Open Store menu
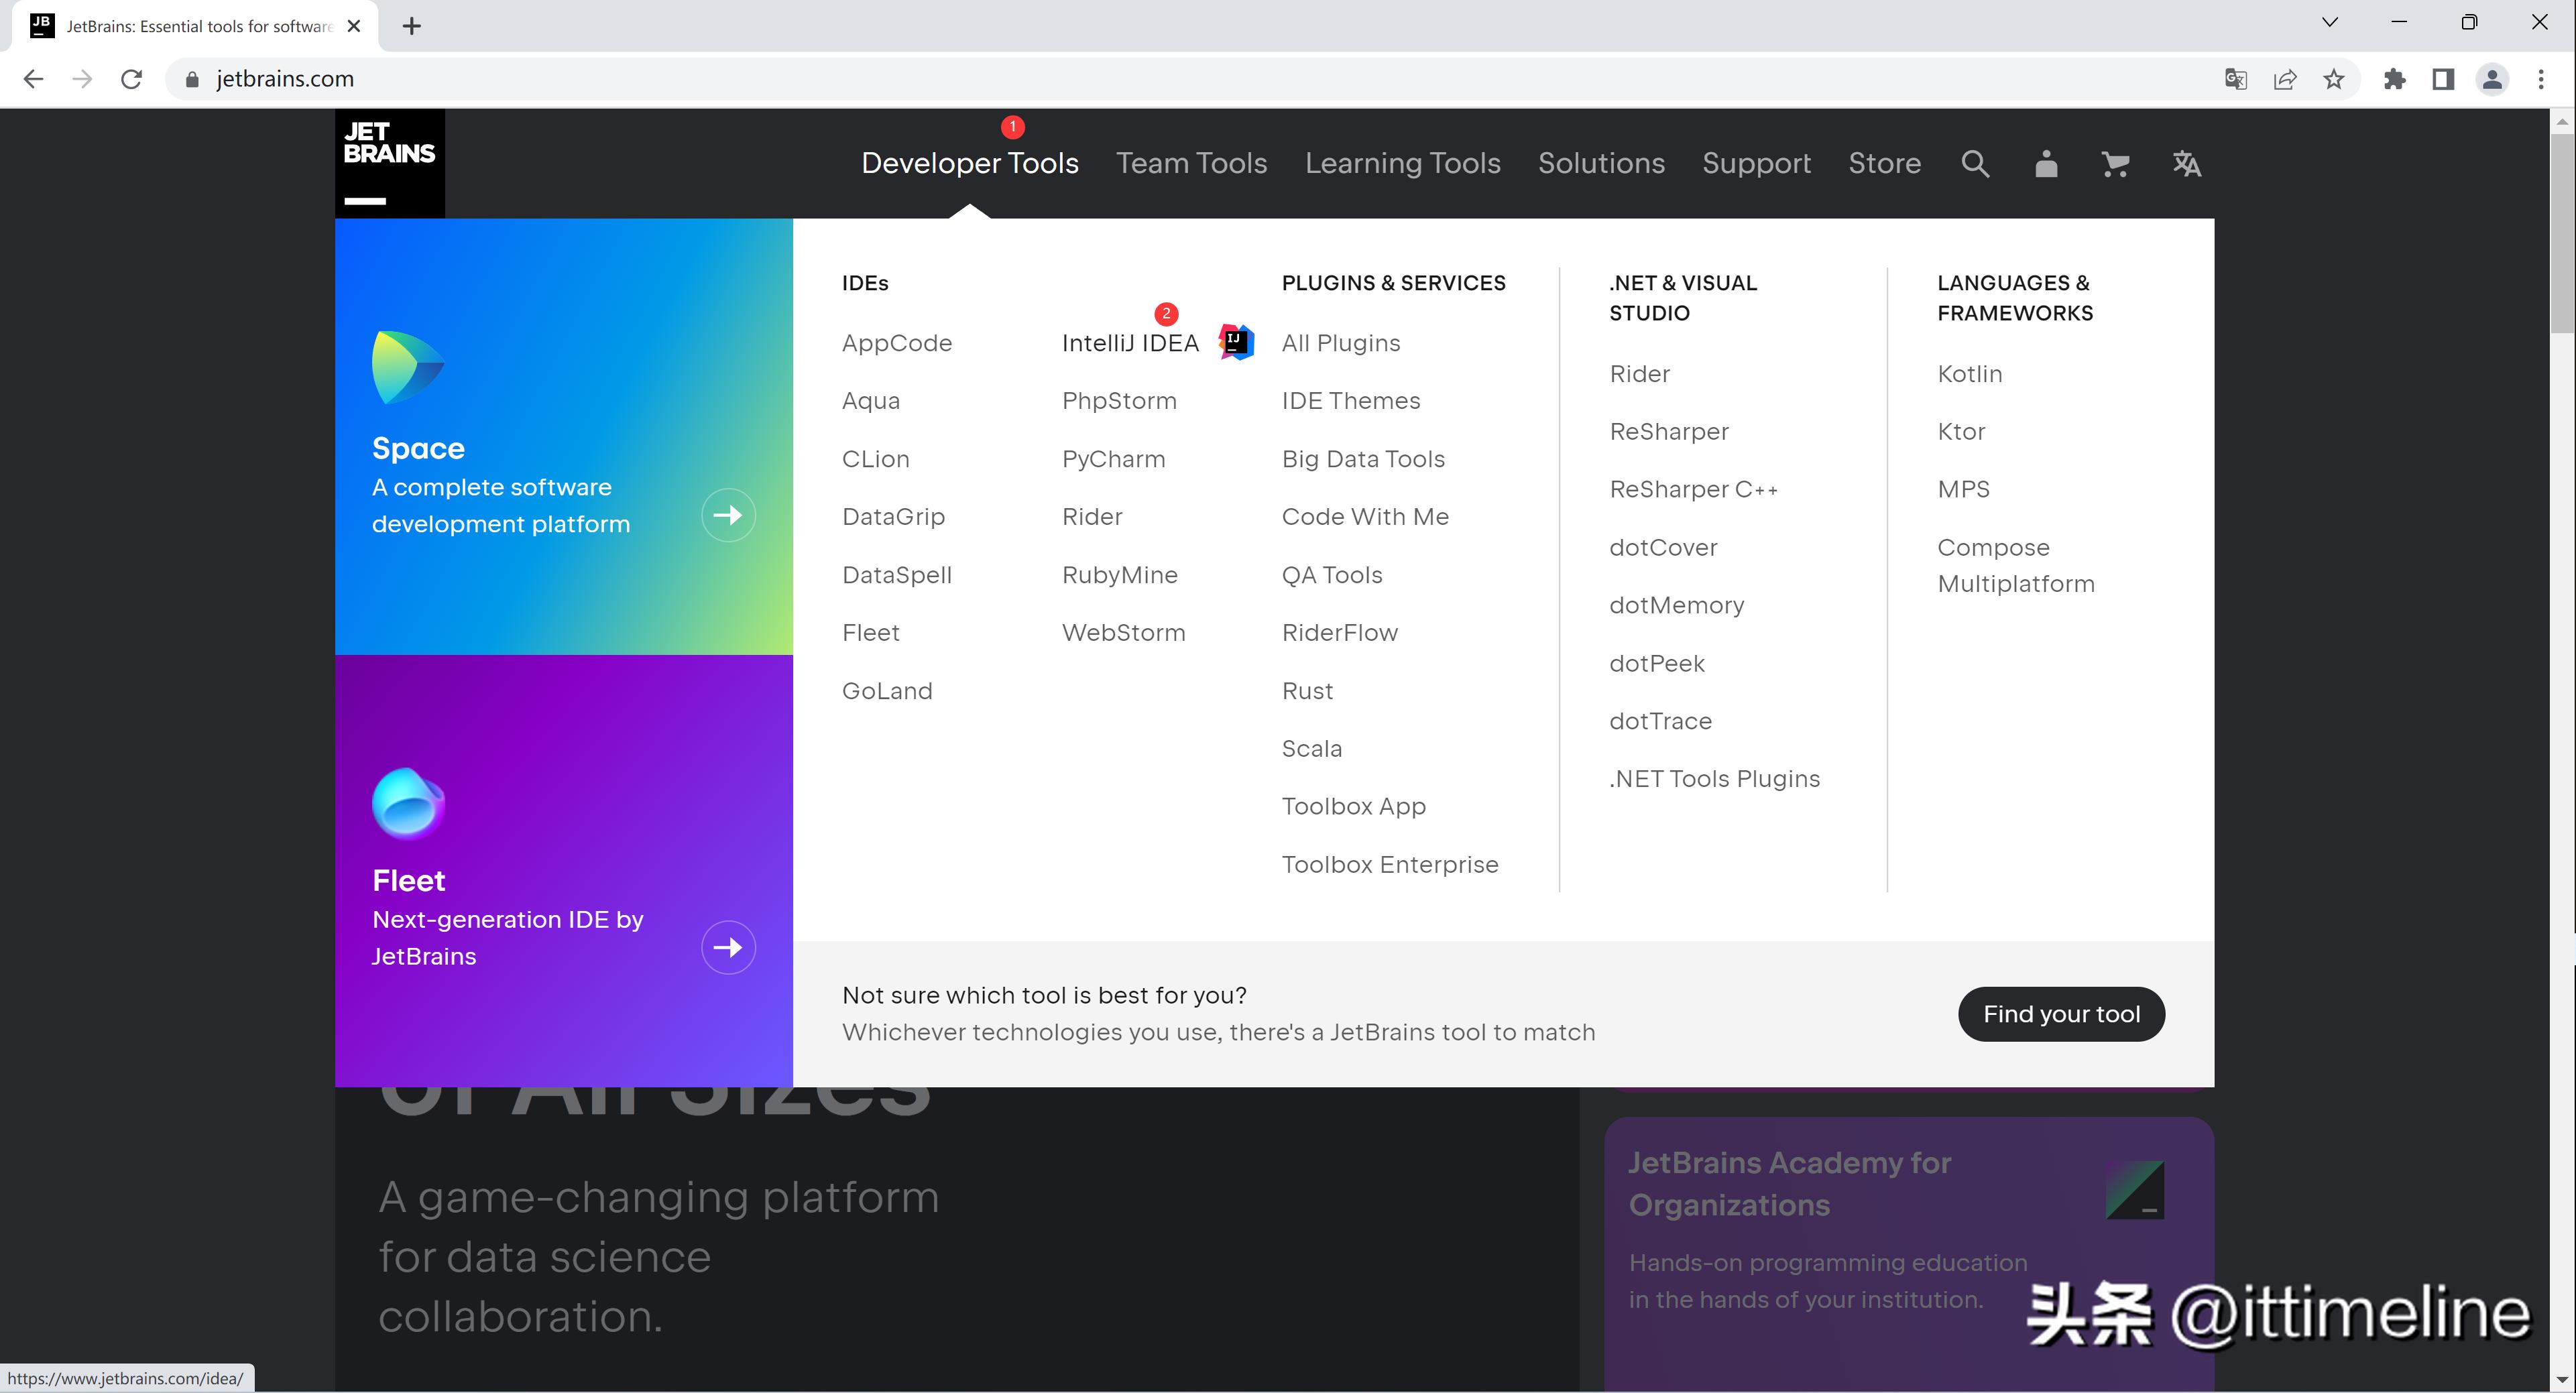 [x=1884, y=163]
